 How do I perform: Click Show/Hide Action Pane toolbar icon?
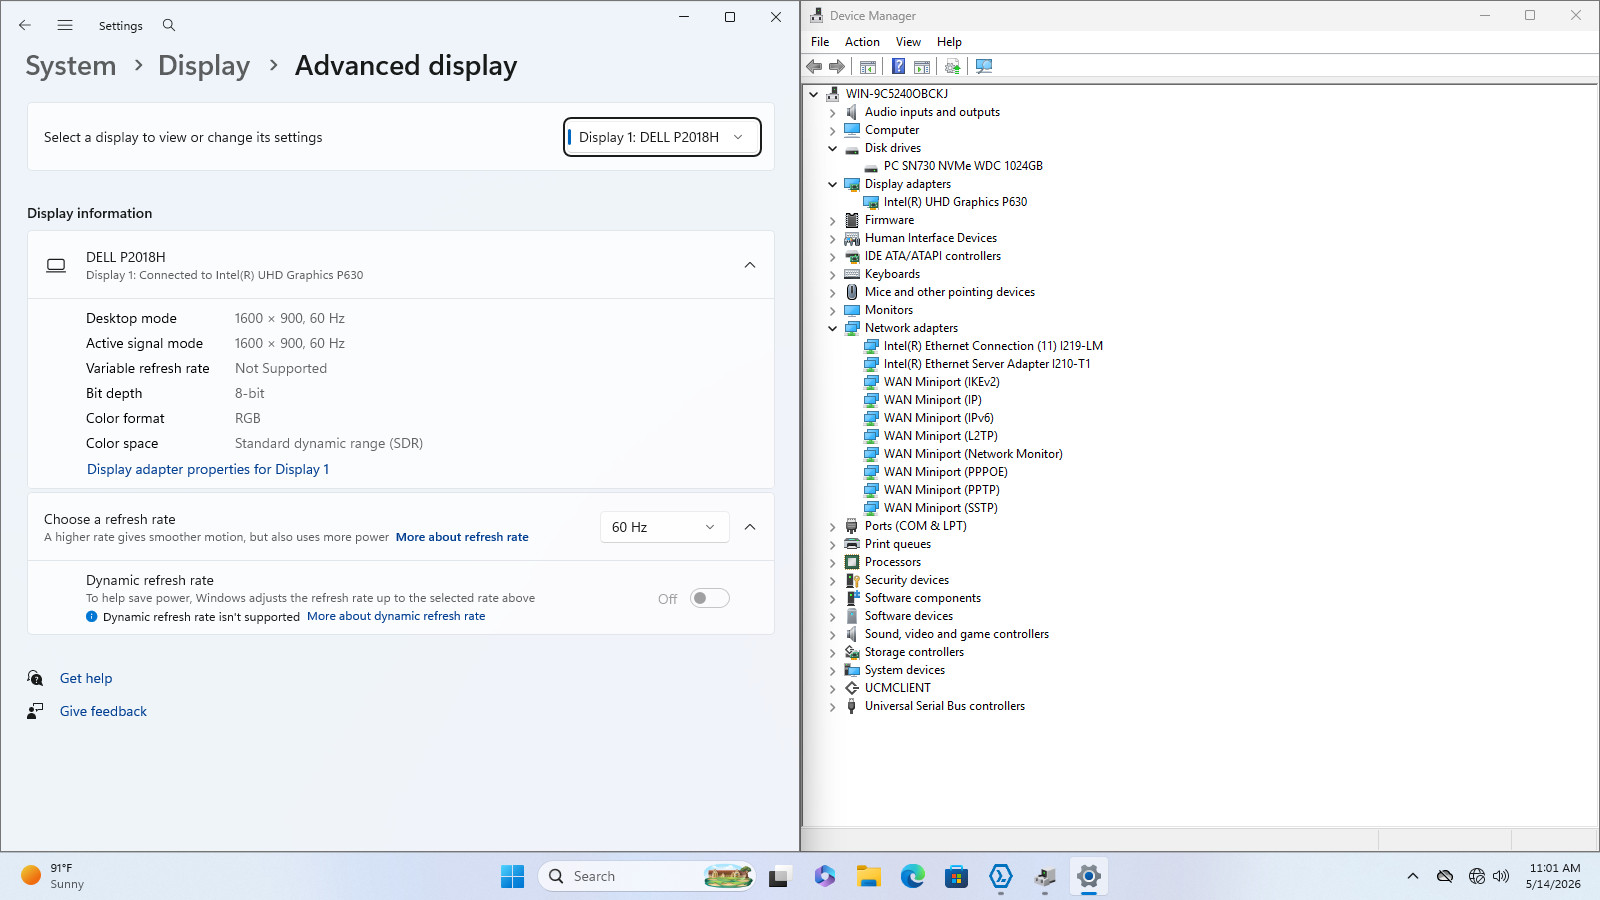922,66
